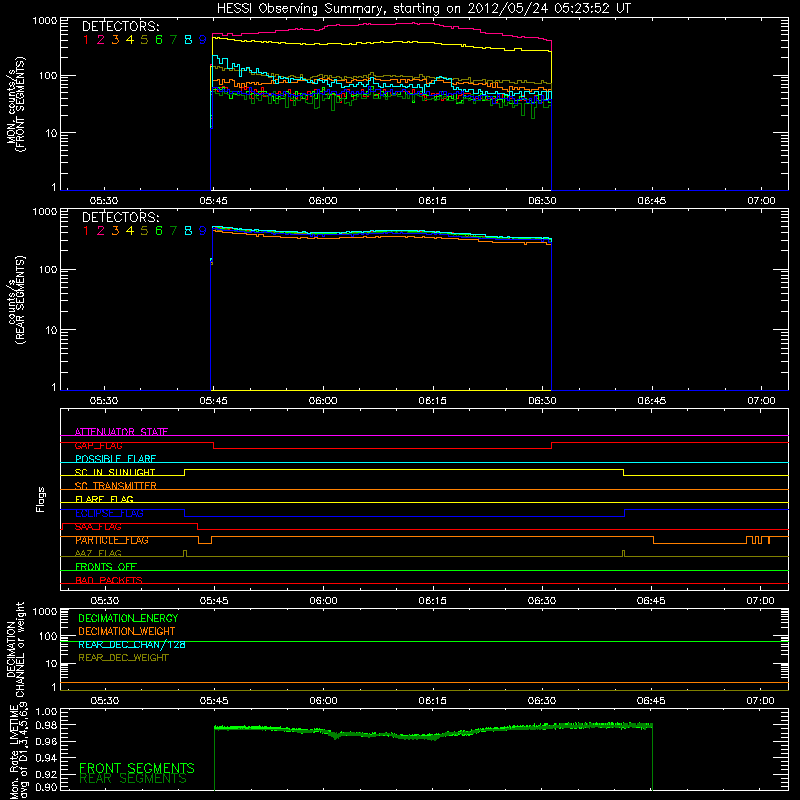Select detector 7 legend number in front segments panel
The width and height of the screenshot is (800, 800).
[173, 39]
